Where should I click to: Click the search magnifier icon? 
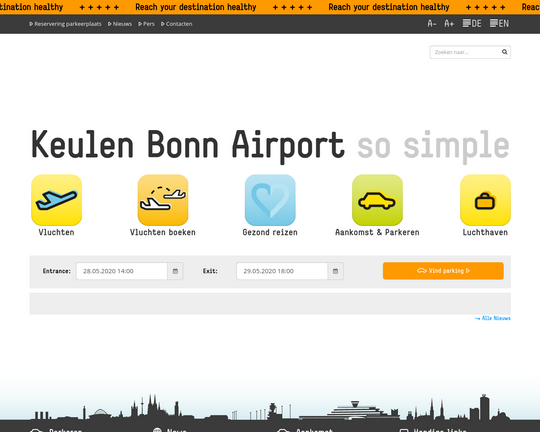click(505, 52)
